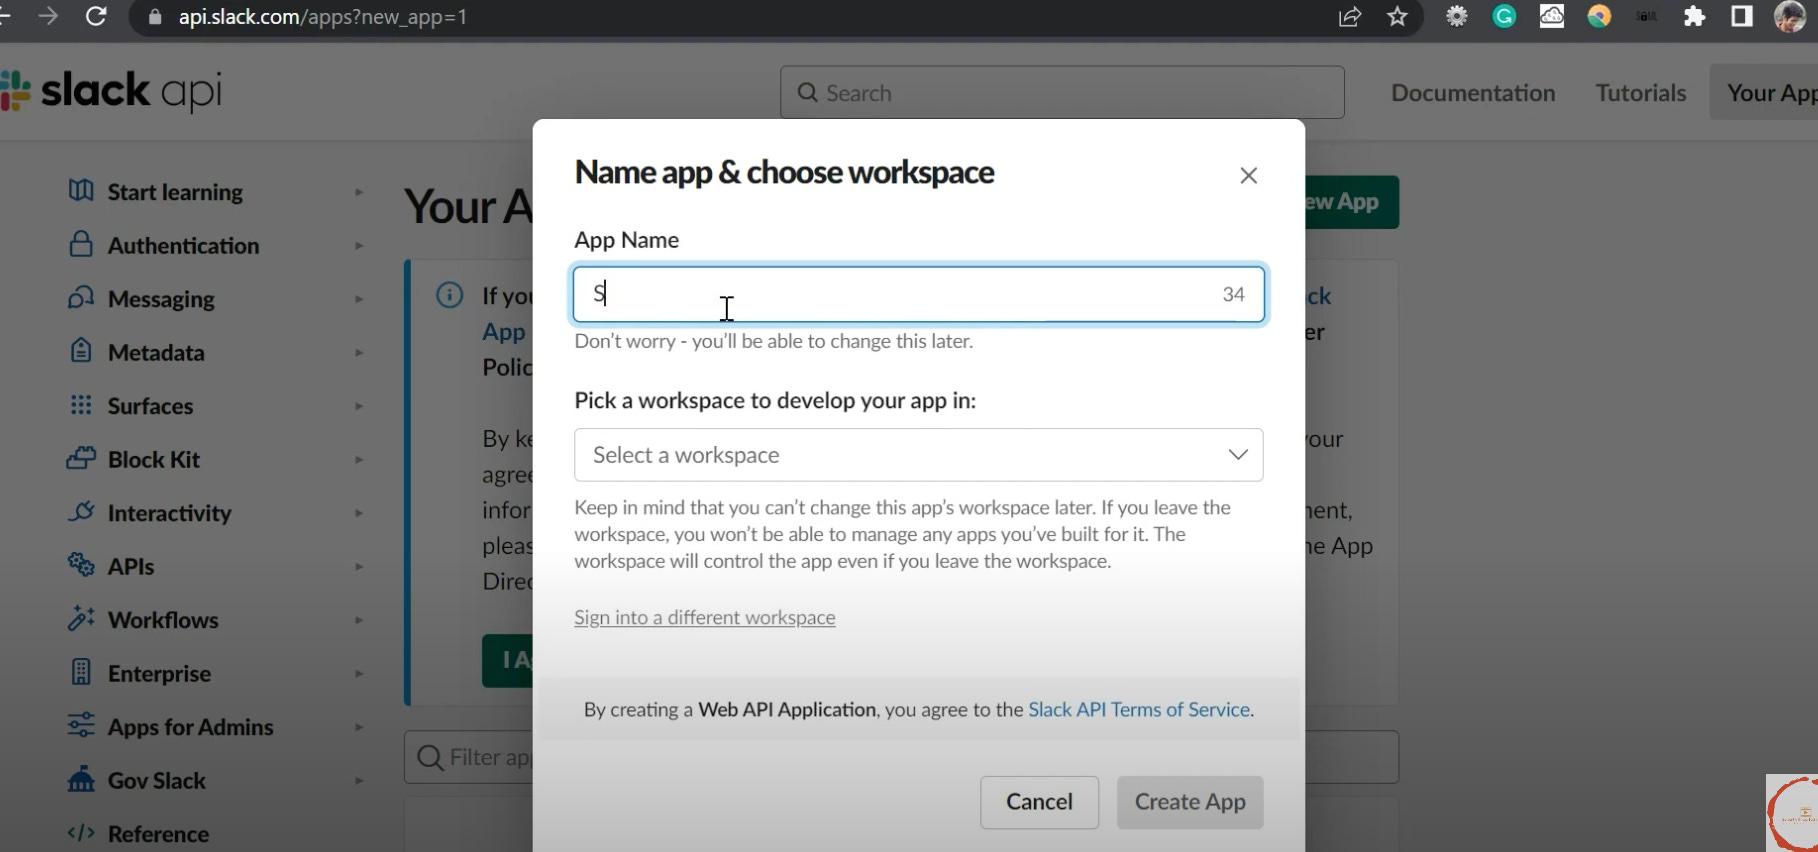The width and height of the screenshot is (1818, 852).
Task: Click the search magnifier icon in header
Action: tap(807, 93)
